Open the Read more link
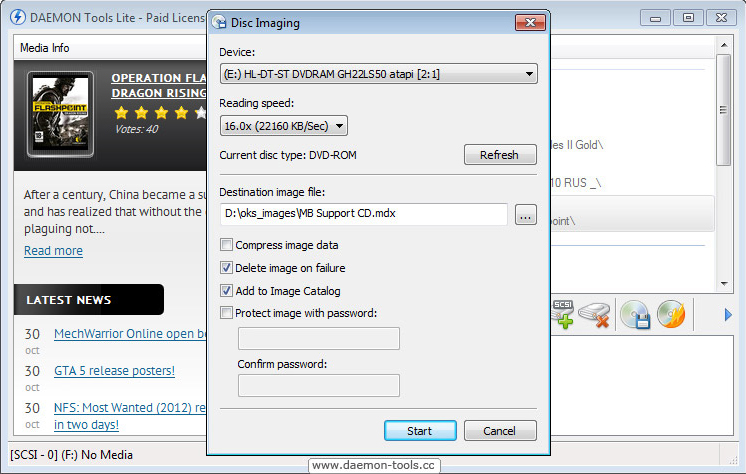 [x=53, y=250]
